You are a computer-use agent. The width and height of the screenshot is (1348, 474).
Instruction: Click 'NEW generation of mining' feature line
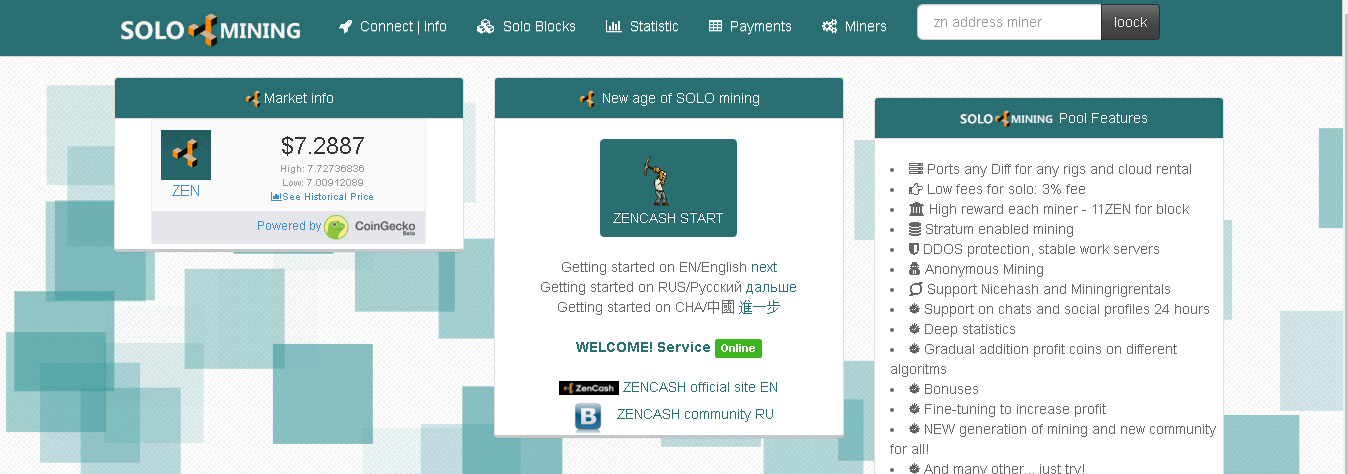(1053, 439)
